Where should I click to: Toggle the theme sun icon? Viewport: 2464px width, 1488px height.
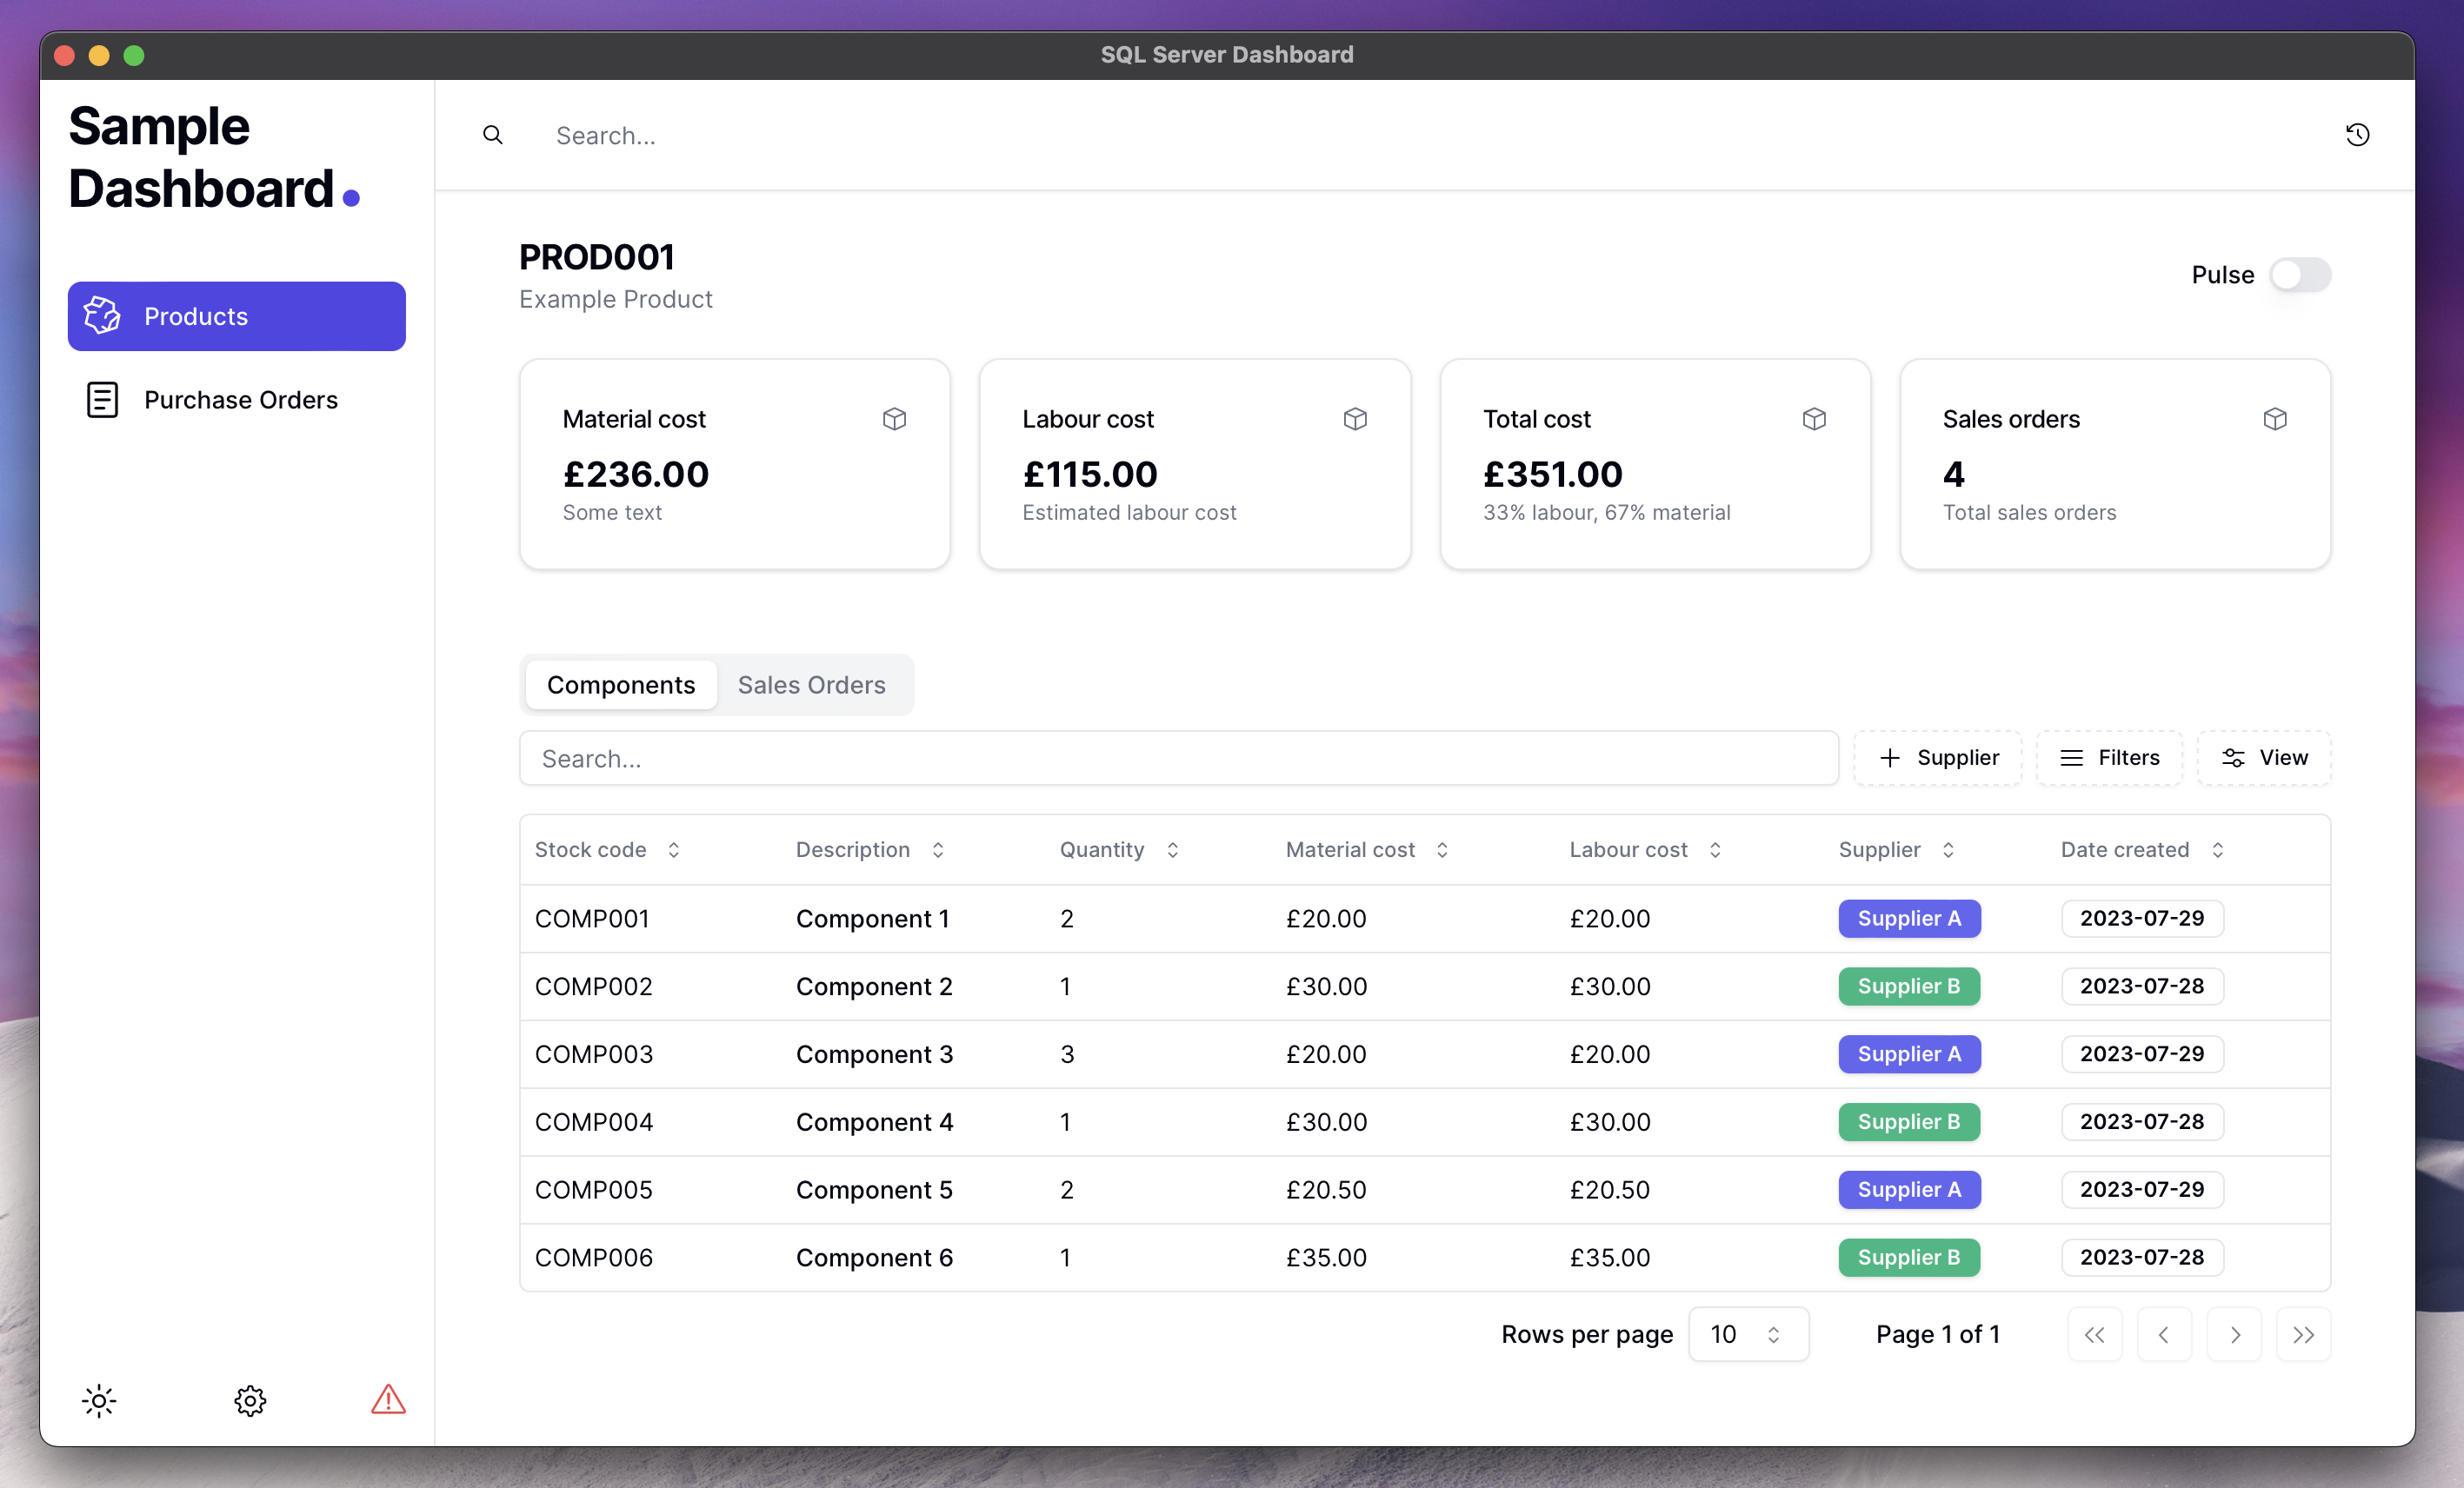click(x=98, y=1402)
